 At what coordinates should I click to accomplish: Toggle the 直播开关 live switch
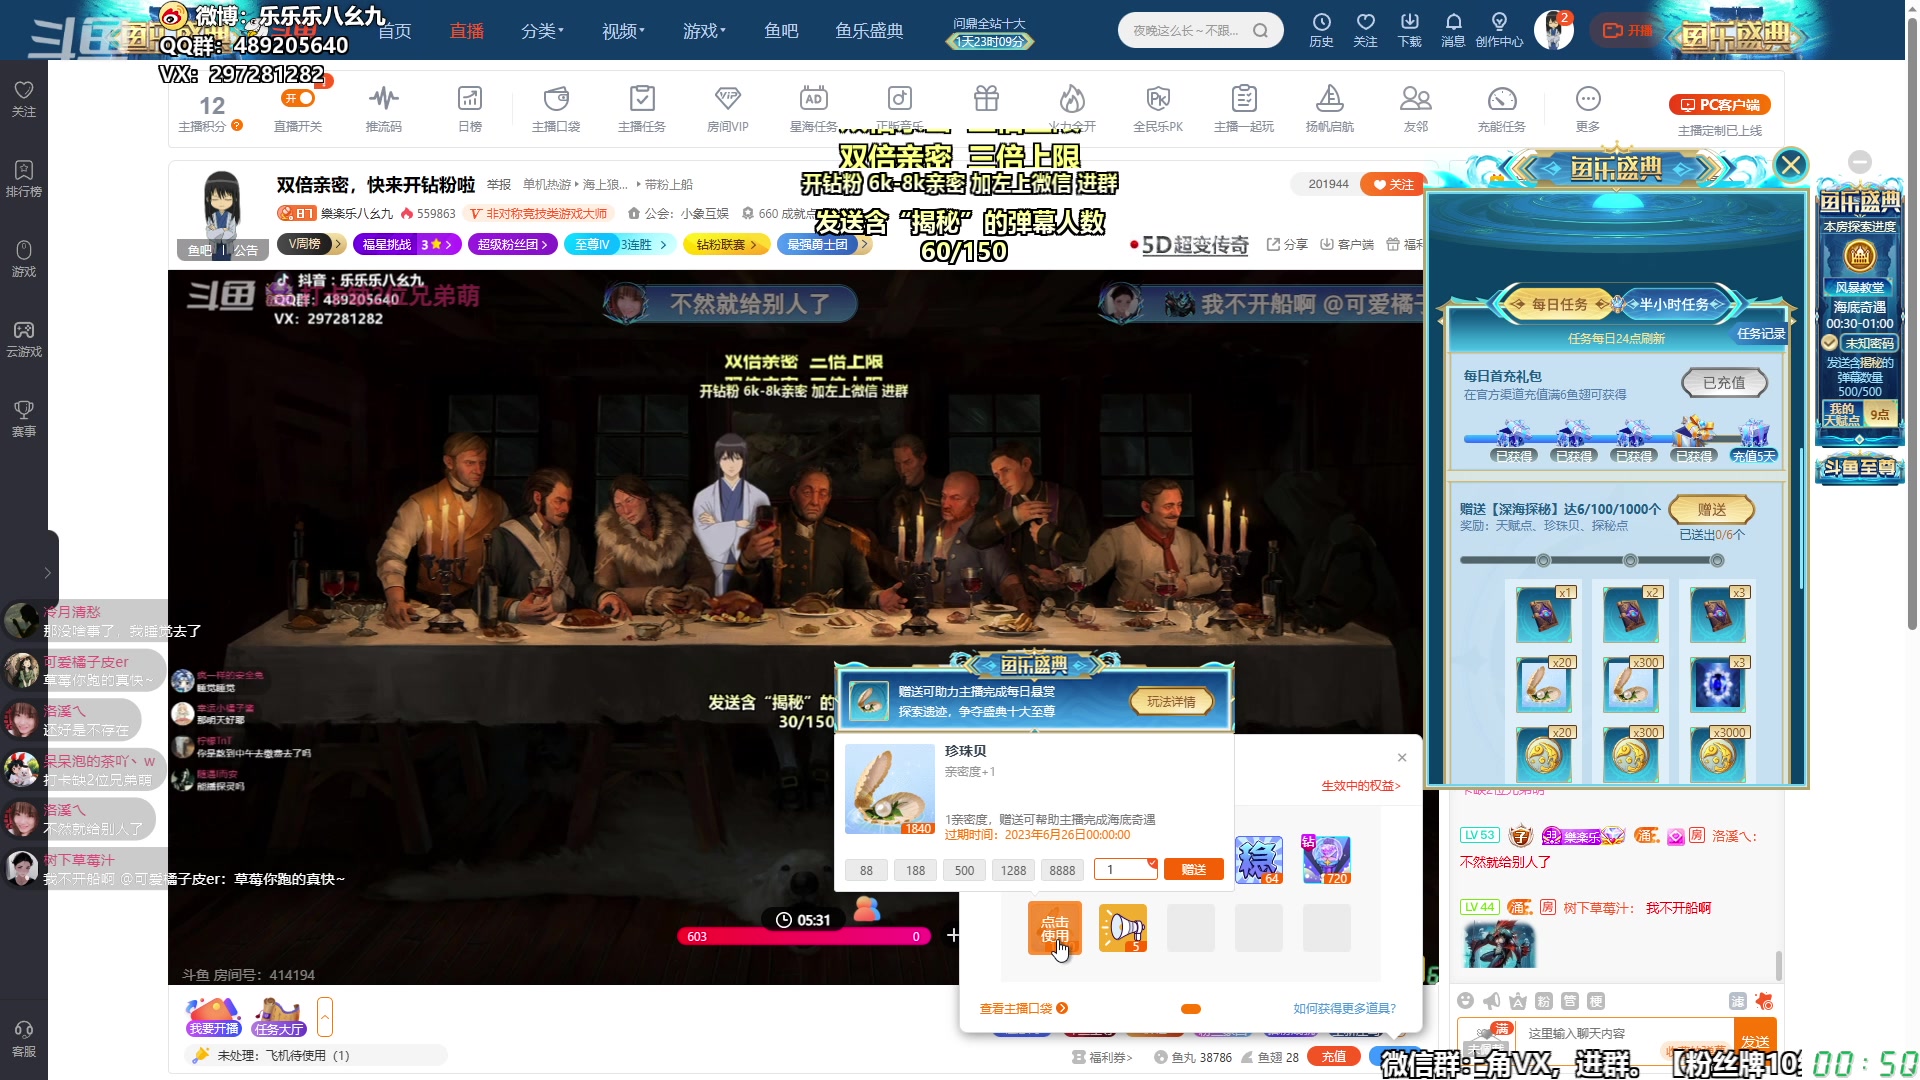[298, 98]
